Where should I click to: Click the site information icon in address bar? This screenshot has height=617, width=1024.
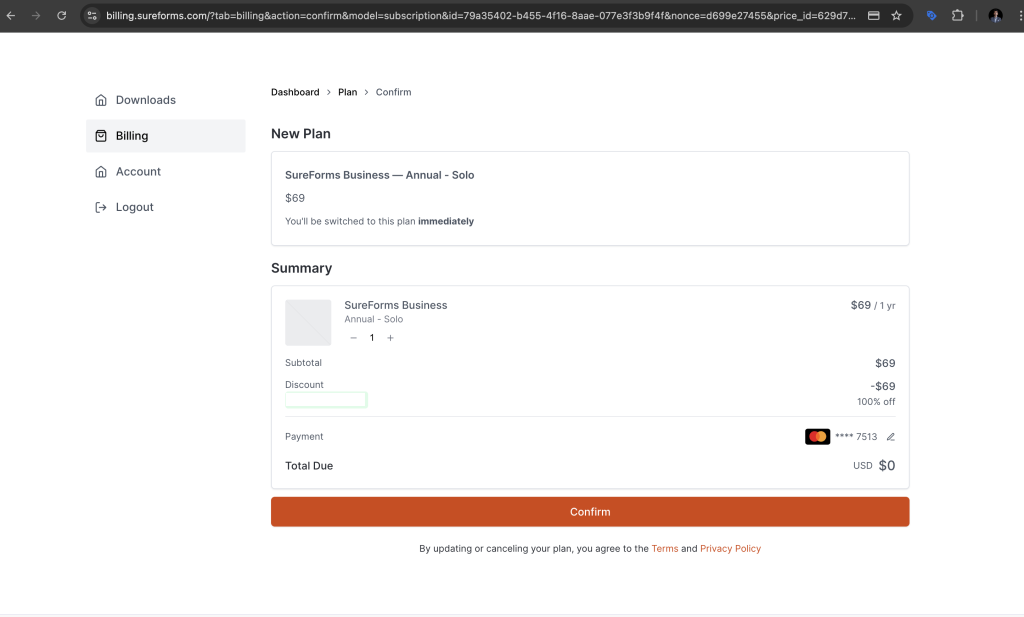coord(92,16)
